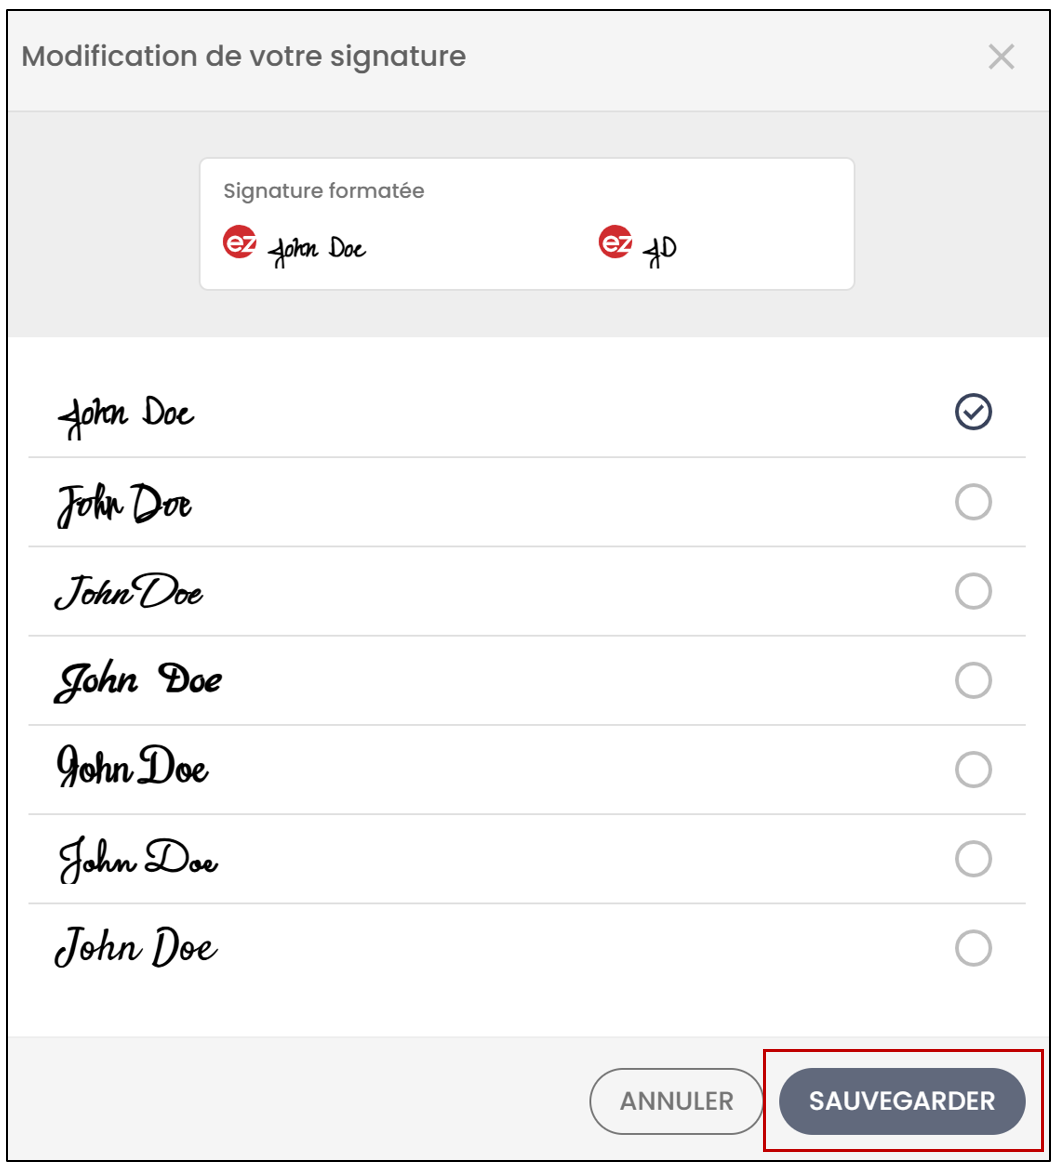Click the Sauvegarder button
The width and height of the screenshot is (1055, 1169).
(x=902, y=1101)
